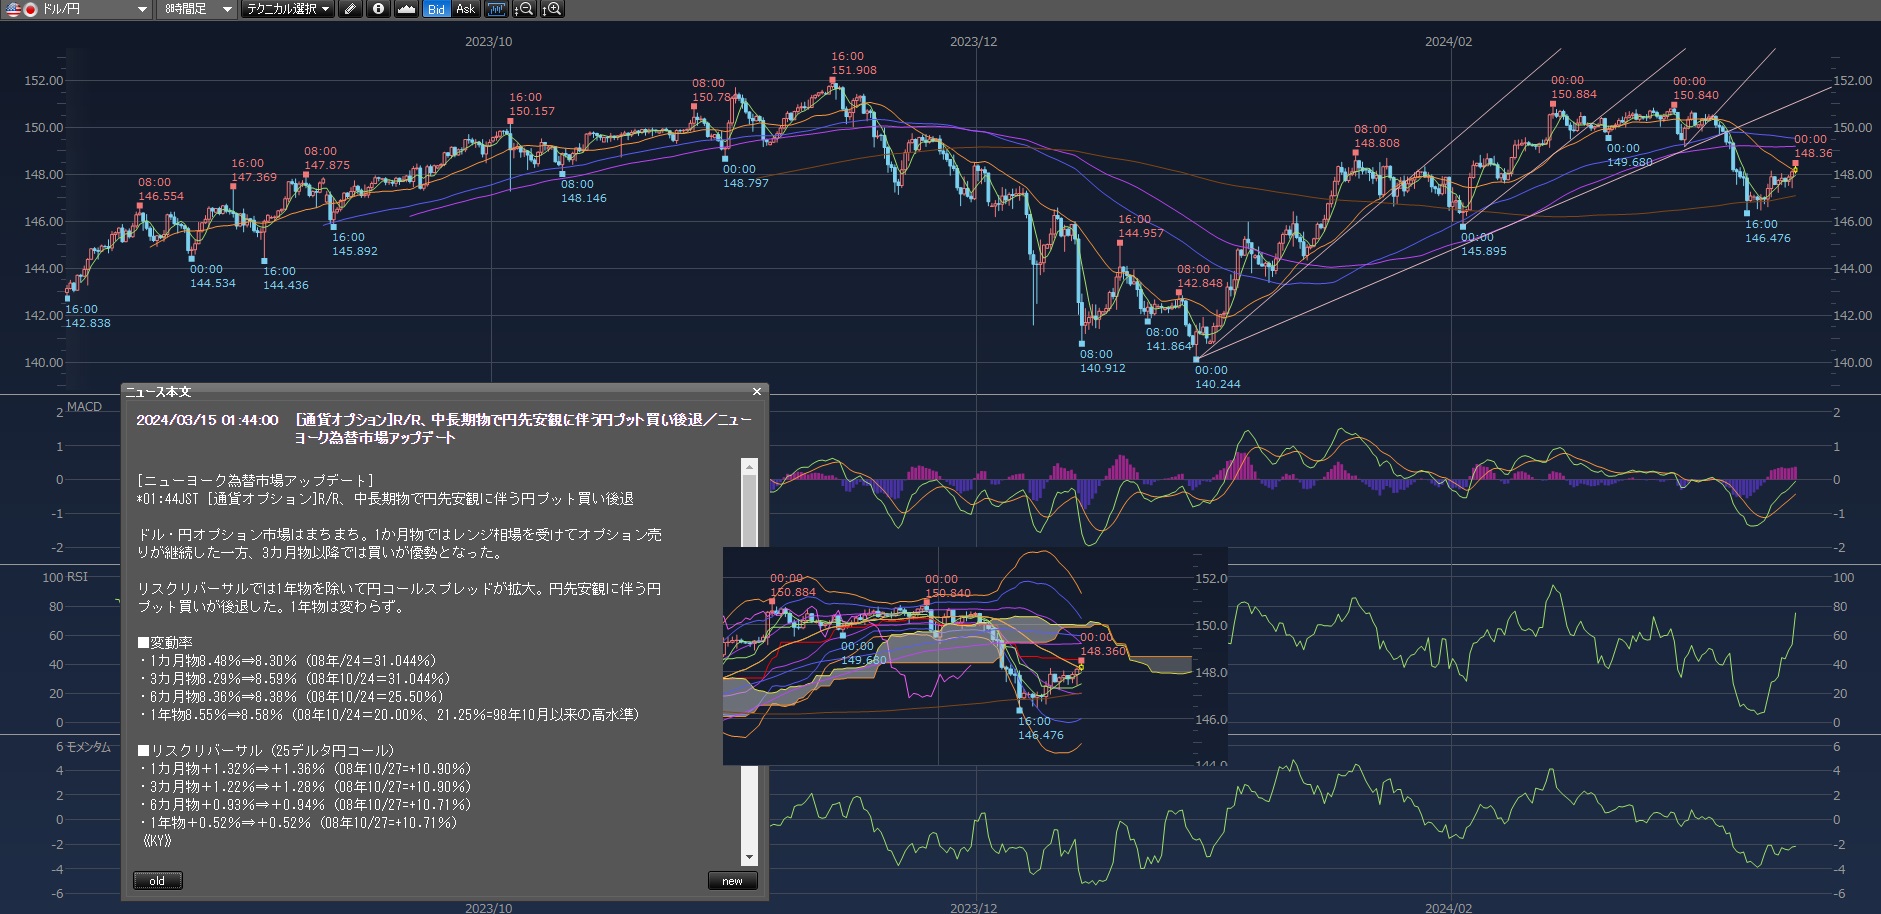Open the 8時間足 timeframe dropdown

click(x=227, y=9)
